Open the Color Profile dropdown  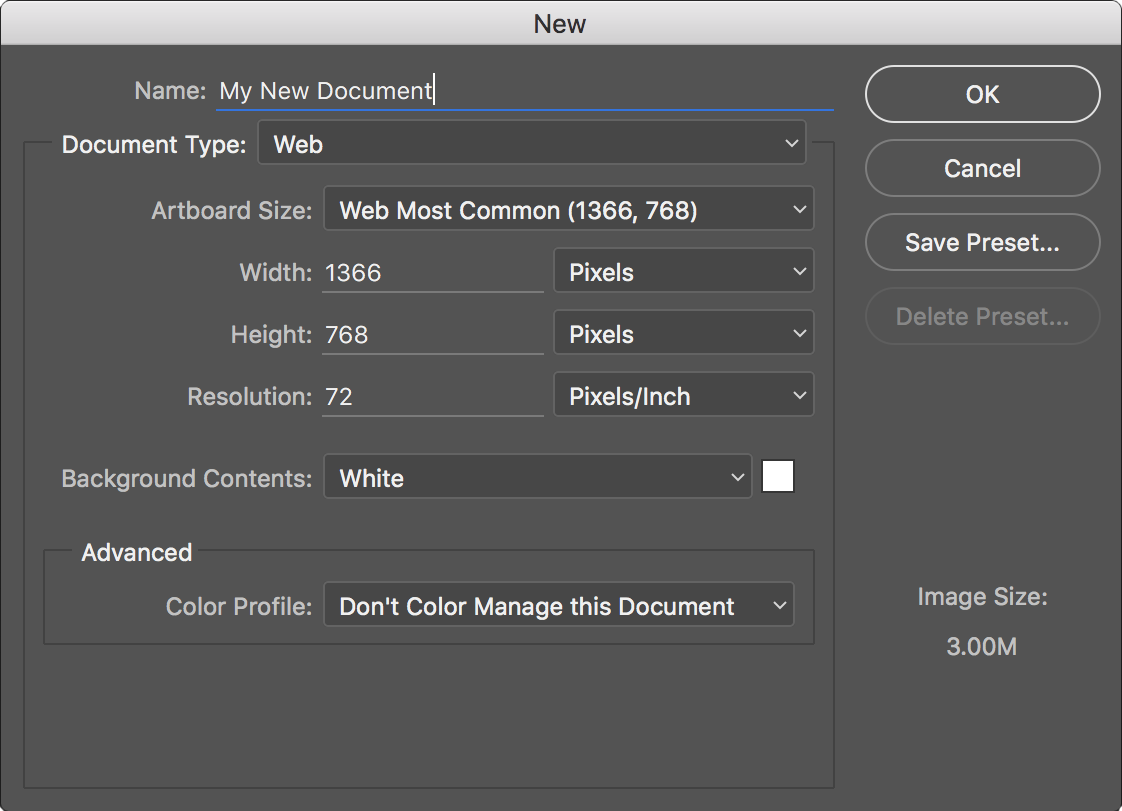tap(558, 605)
